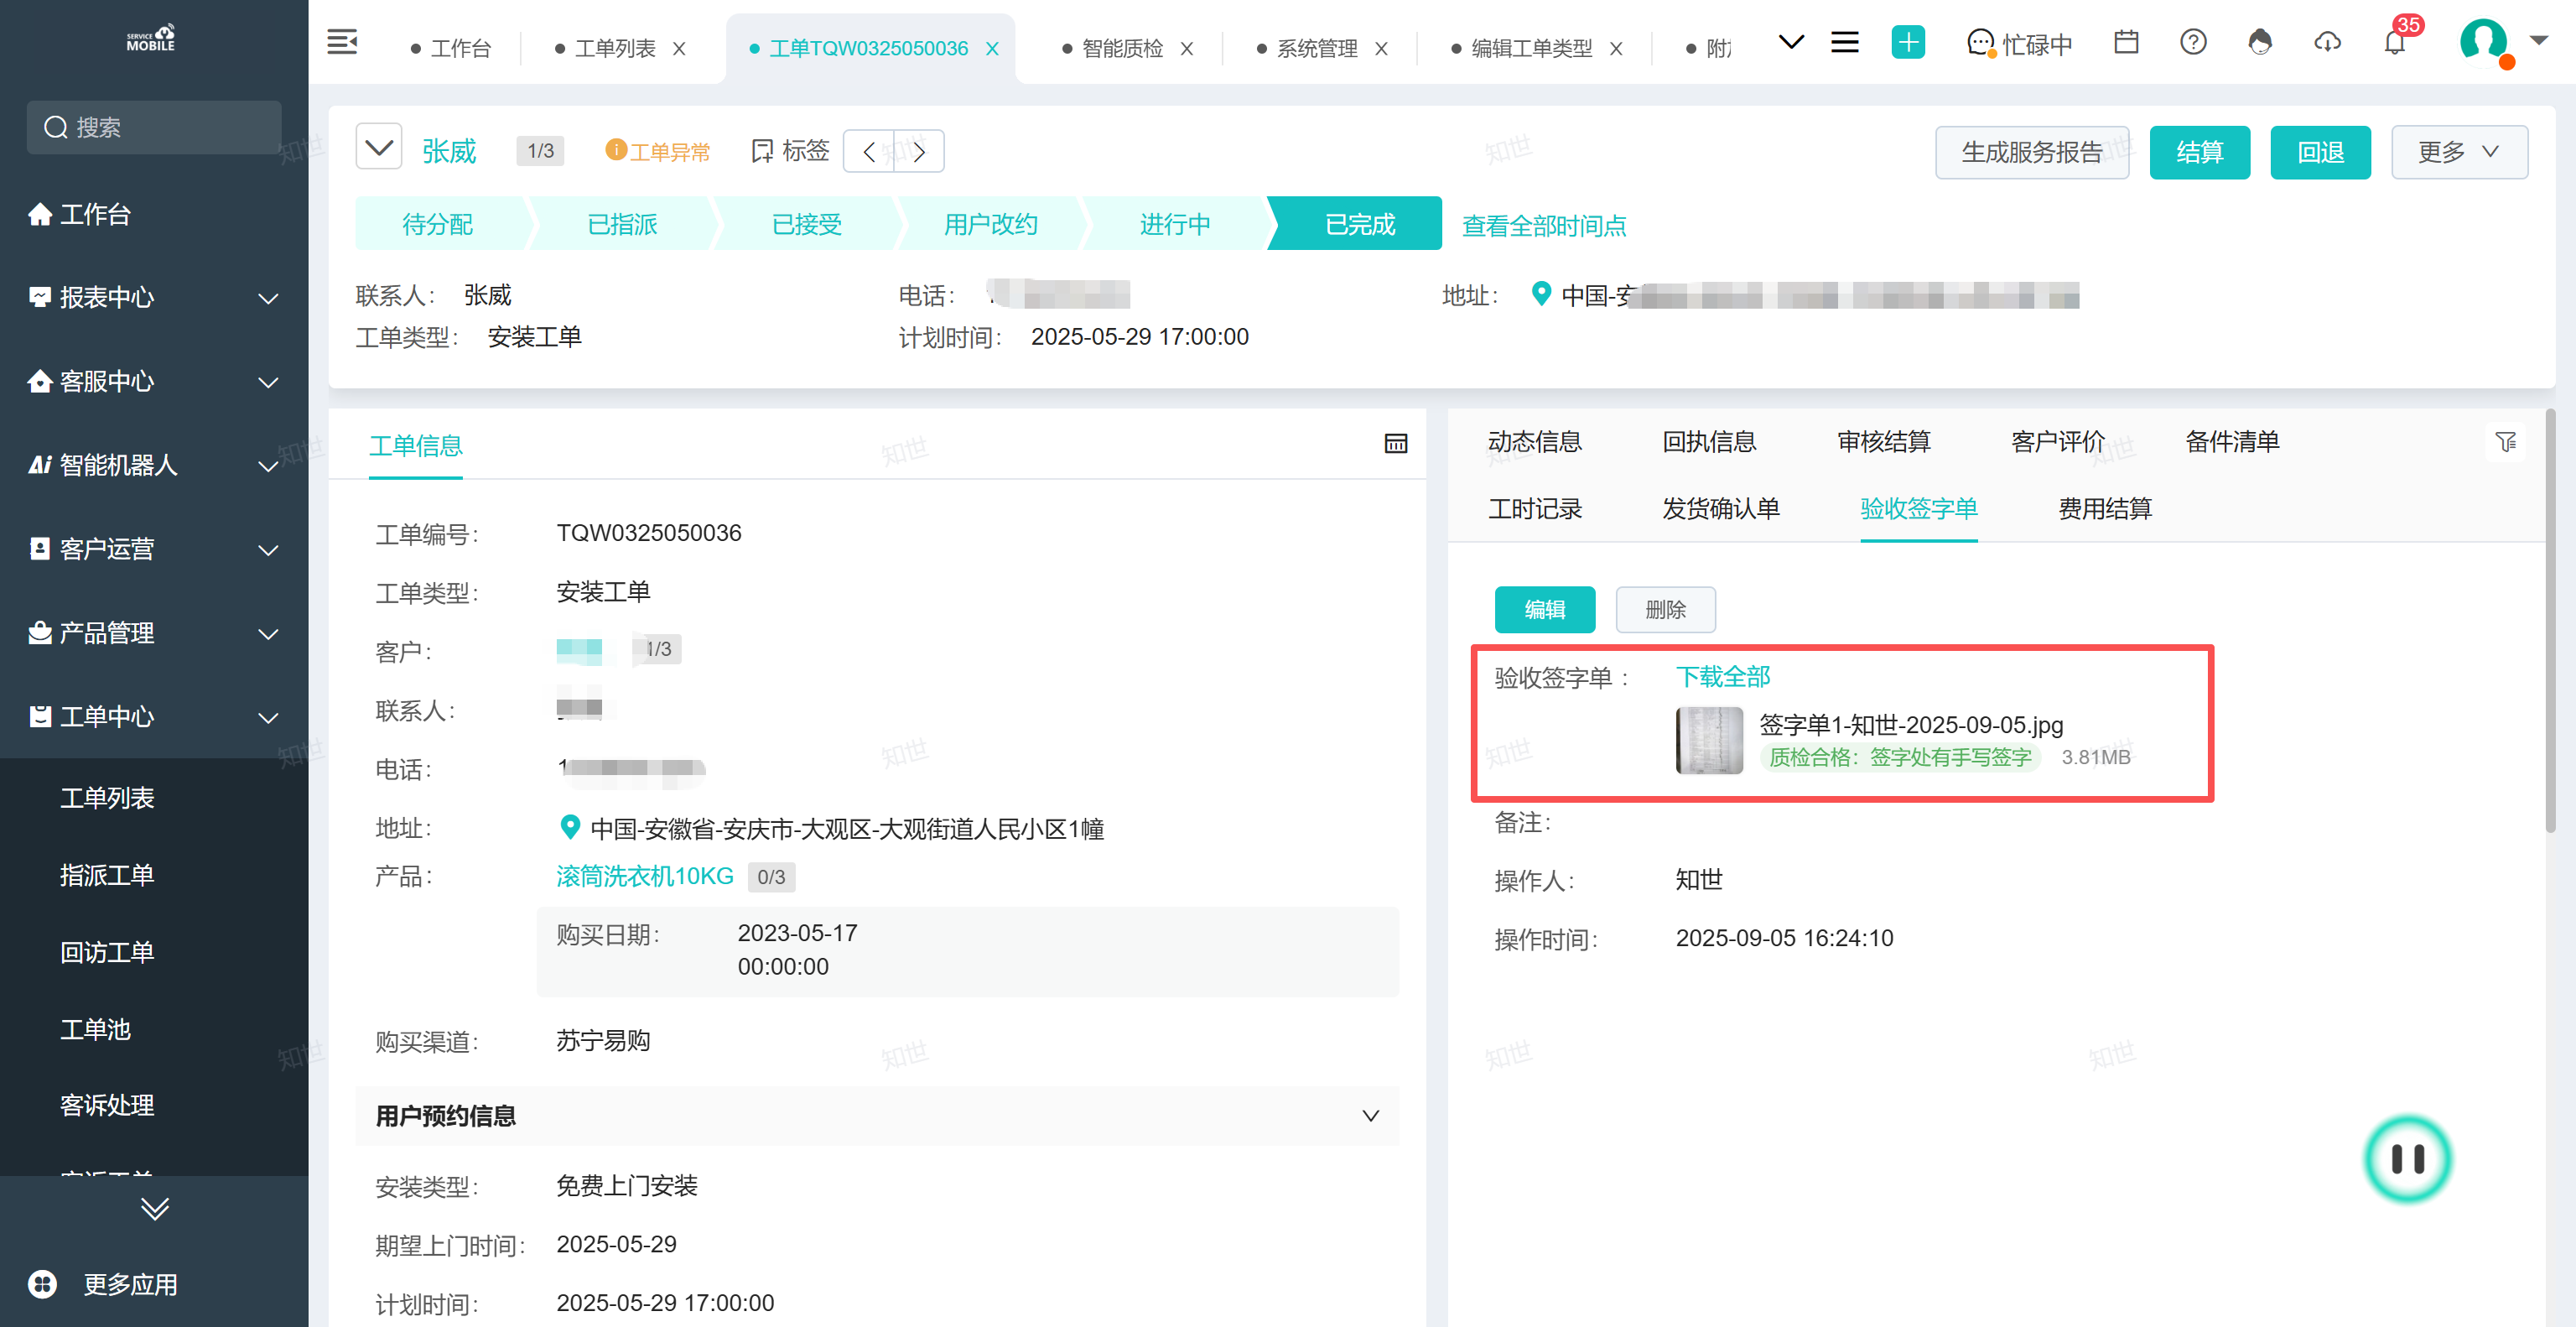Screen dimensions: 2576x1327
Task: Click the 结算 button
Action: (2199, 153)
